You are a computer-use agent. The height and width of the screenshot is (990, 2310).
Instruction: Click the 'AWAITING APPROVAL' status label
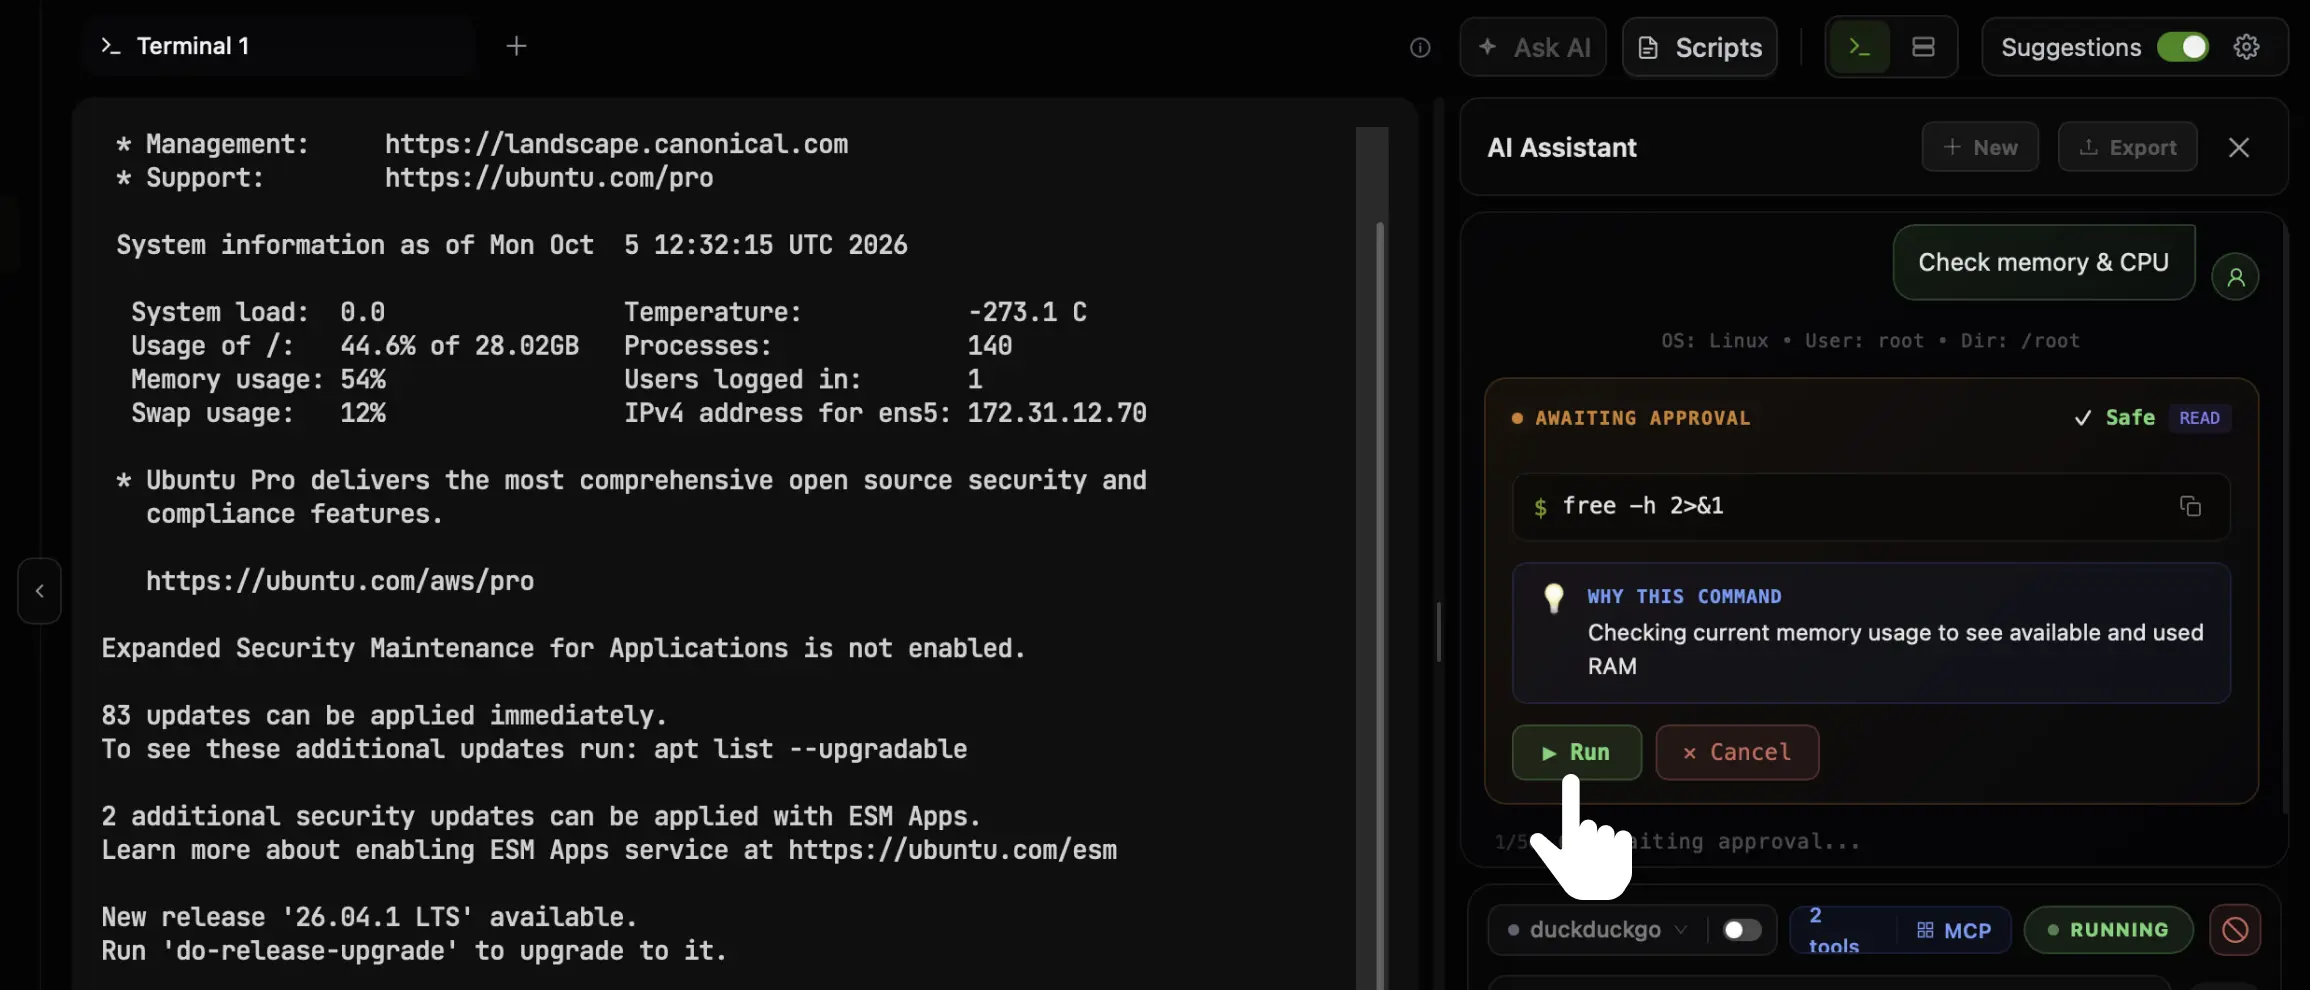[x=1642, y=418]
